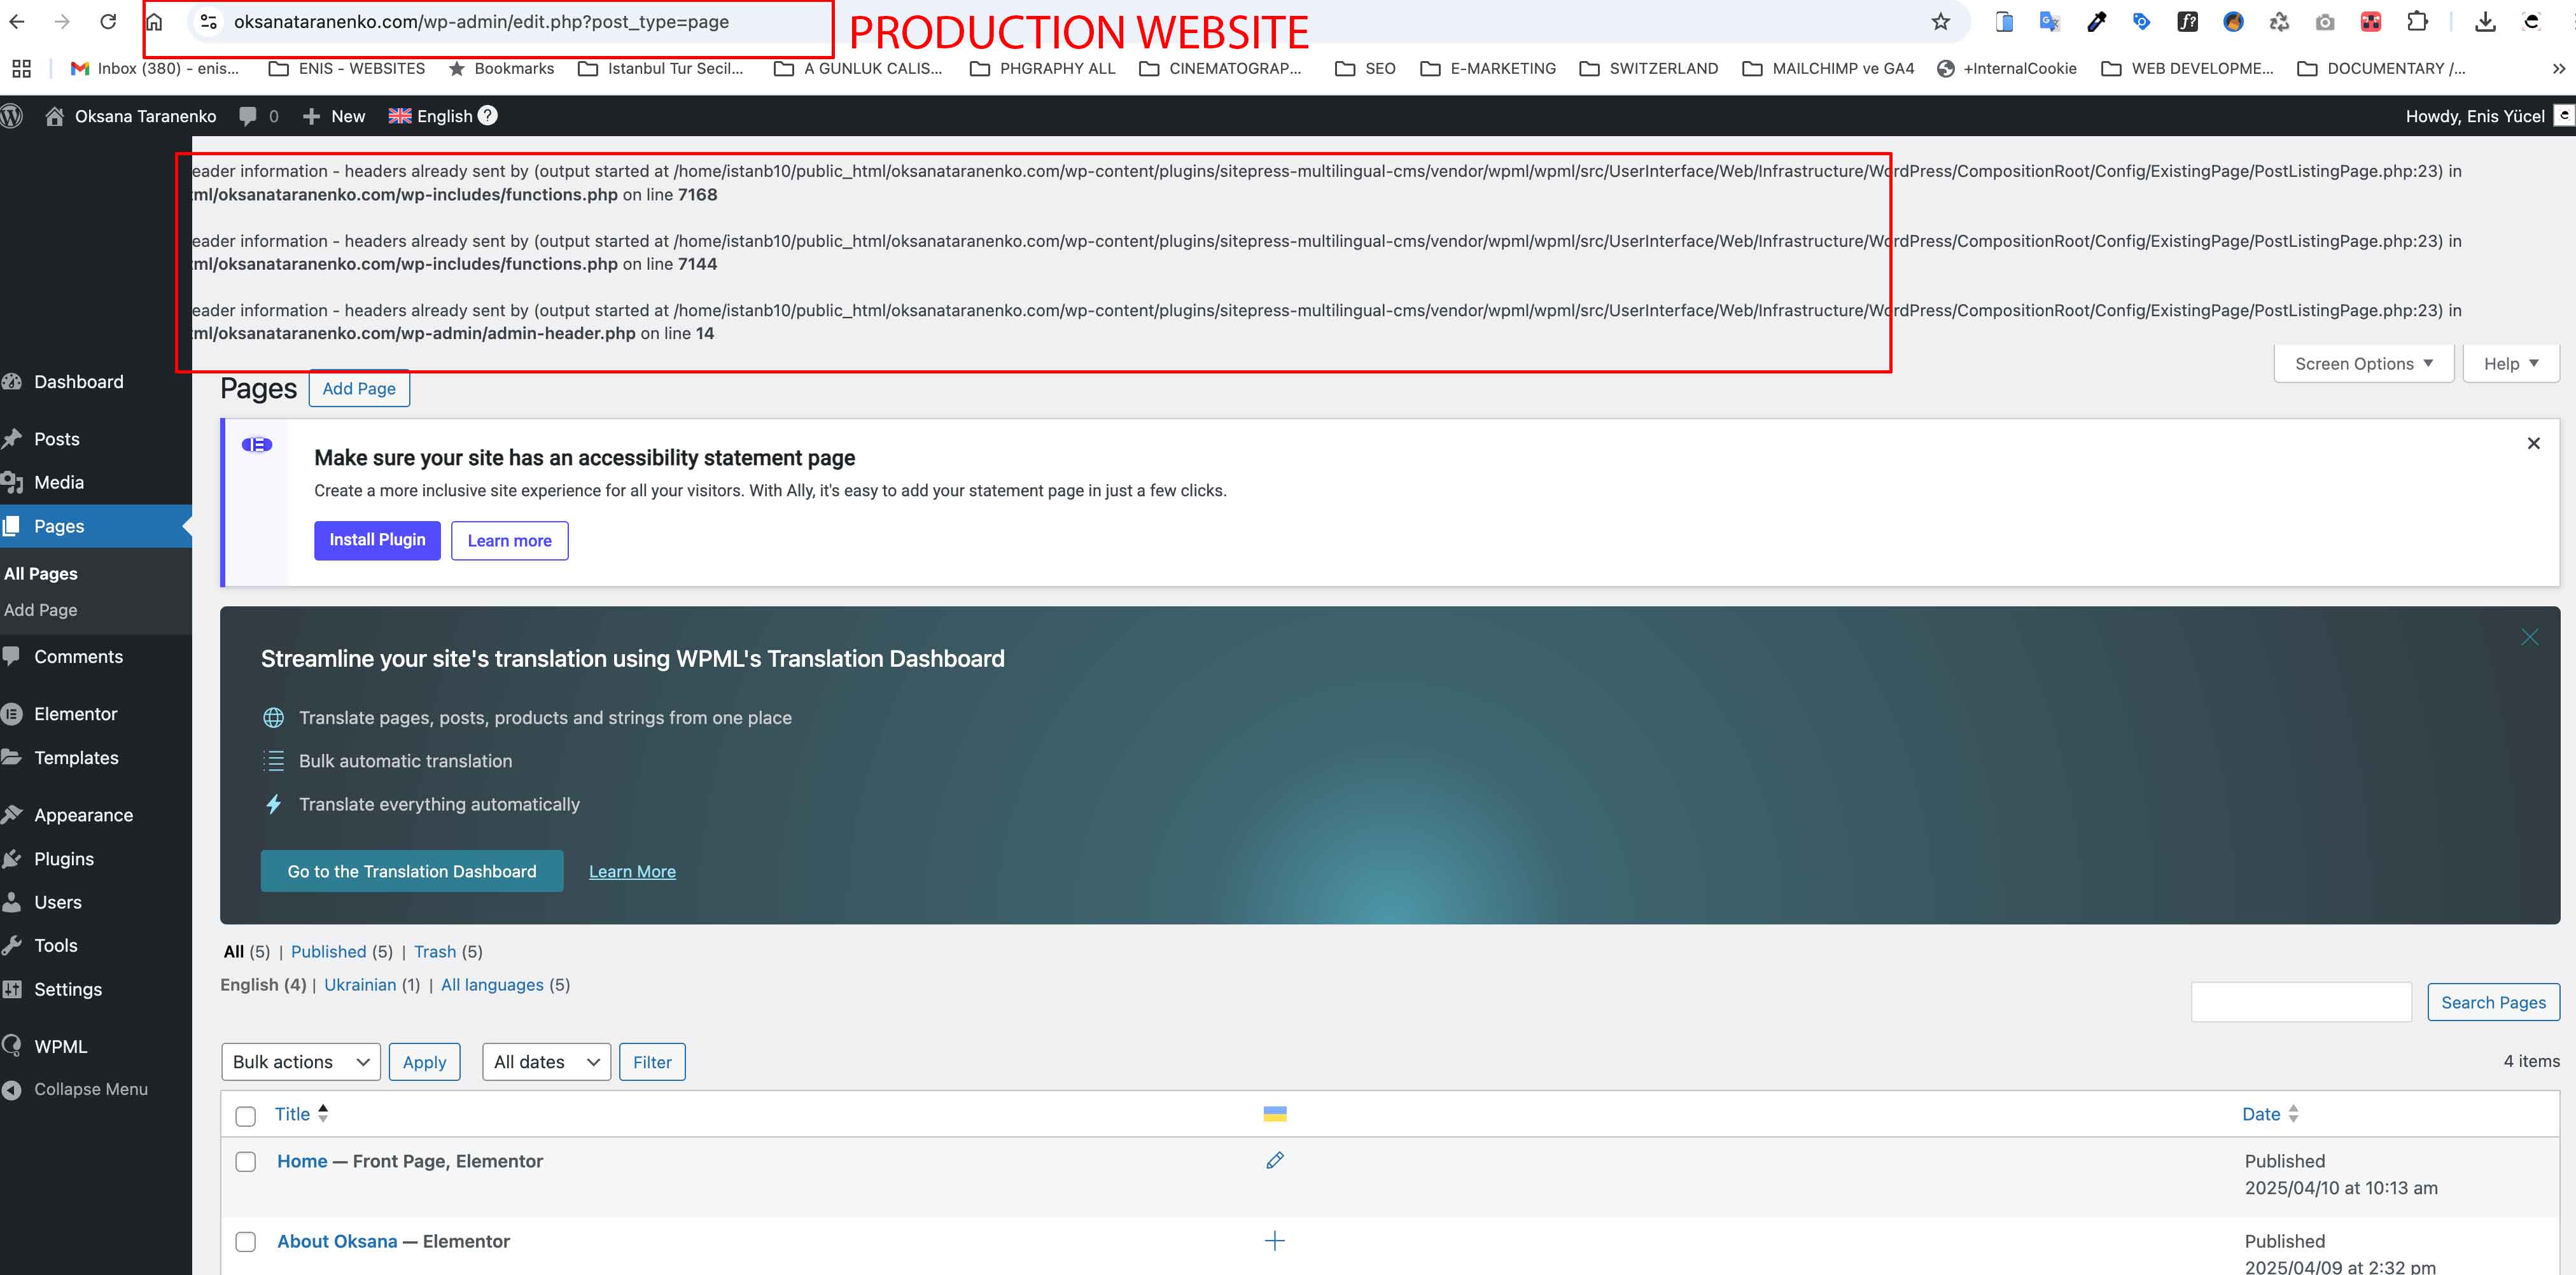
Task: Open the browser home page icon
Action: tap(154, 21)
